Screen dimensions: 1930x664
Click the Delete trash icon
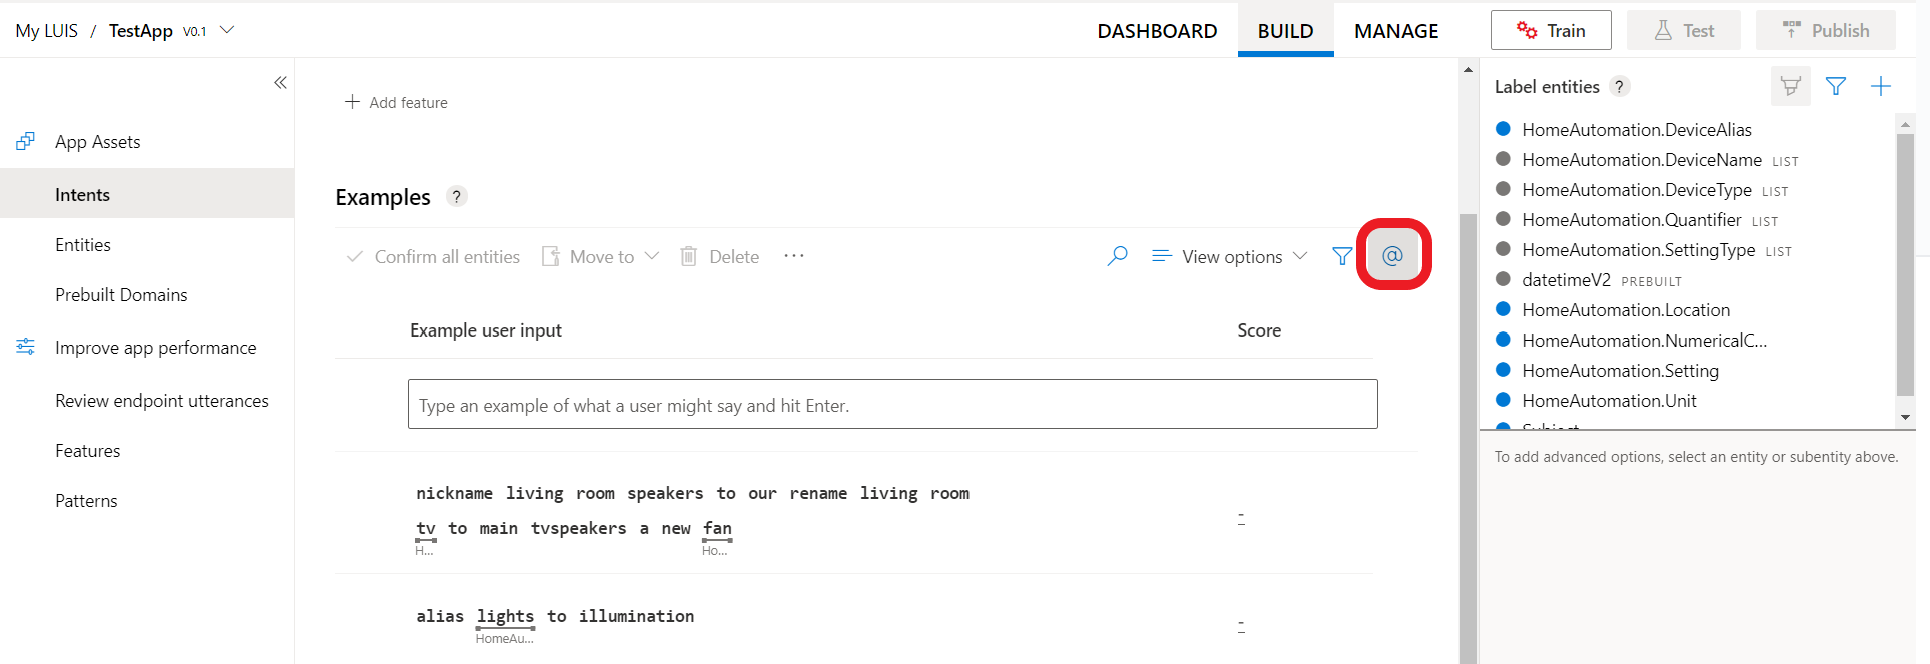pos(688,256)
